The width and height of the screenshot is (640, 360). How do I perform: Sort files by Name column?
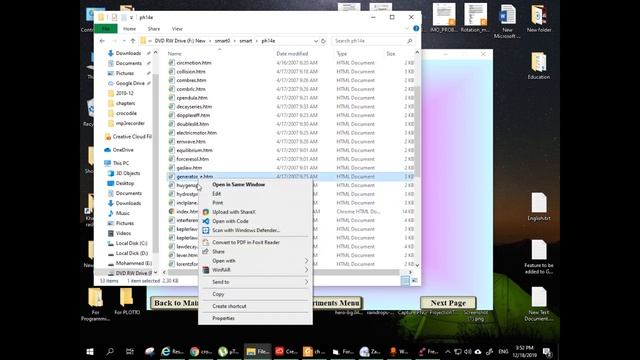[x=175, y=53]
